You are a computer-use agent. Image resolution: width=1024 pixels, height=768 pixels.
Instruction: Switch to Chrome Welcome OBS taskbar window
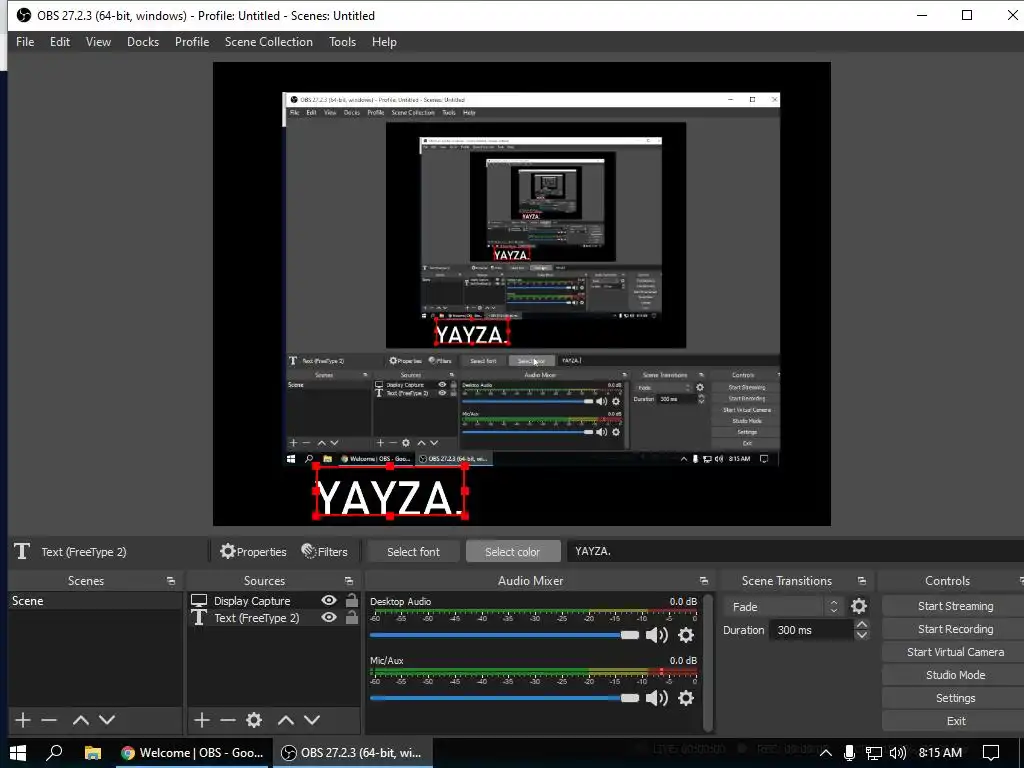pos(193,753)
